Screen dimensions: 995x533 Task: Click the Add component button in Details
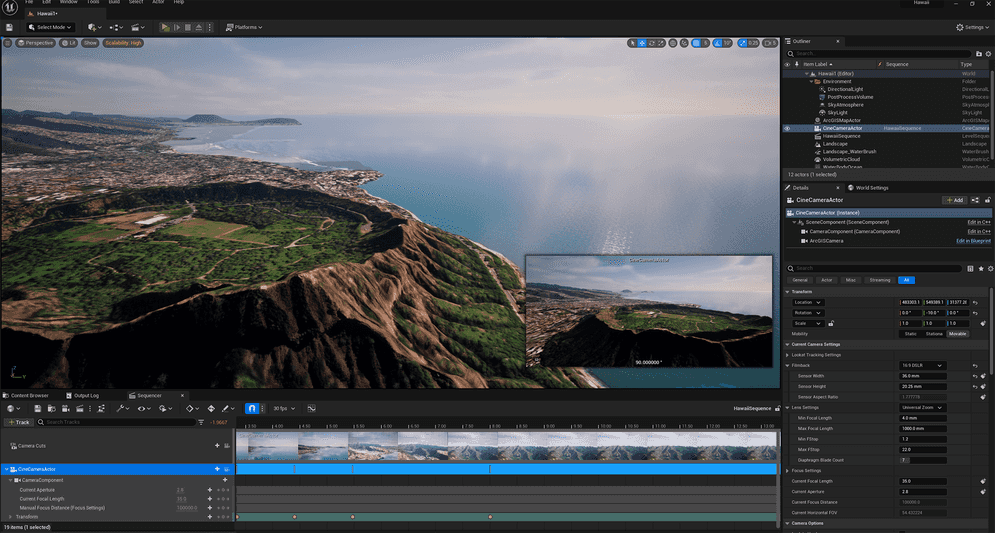pos(954,200)
